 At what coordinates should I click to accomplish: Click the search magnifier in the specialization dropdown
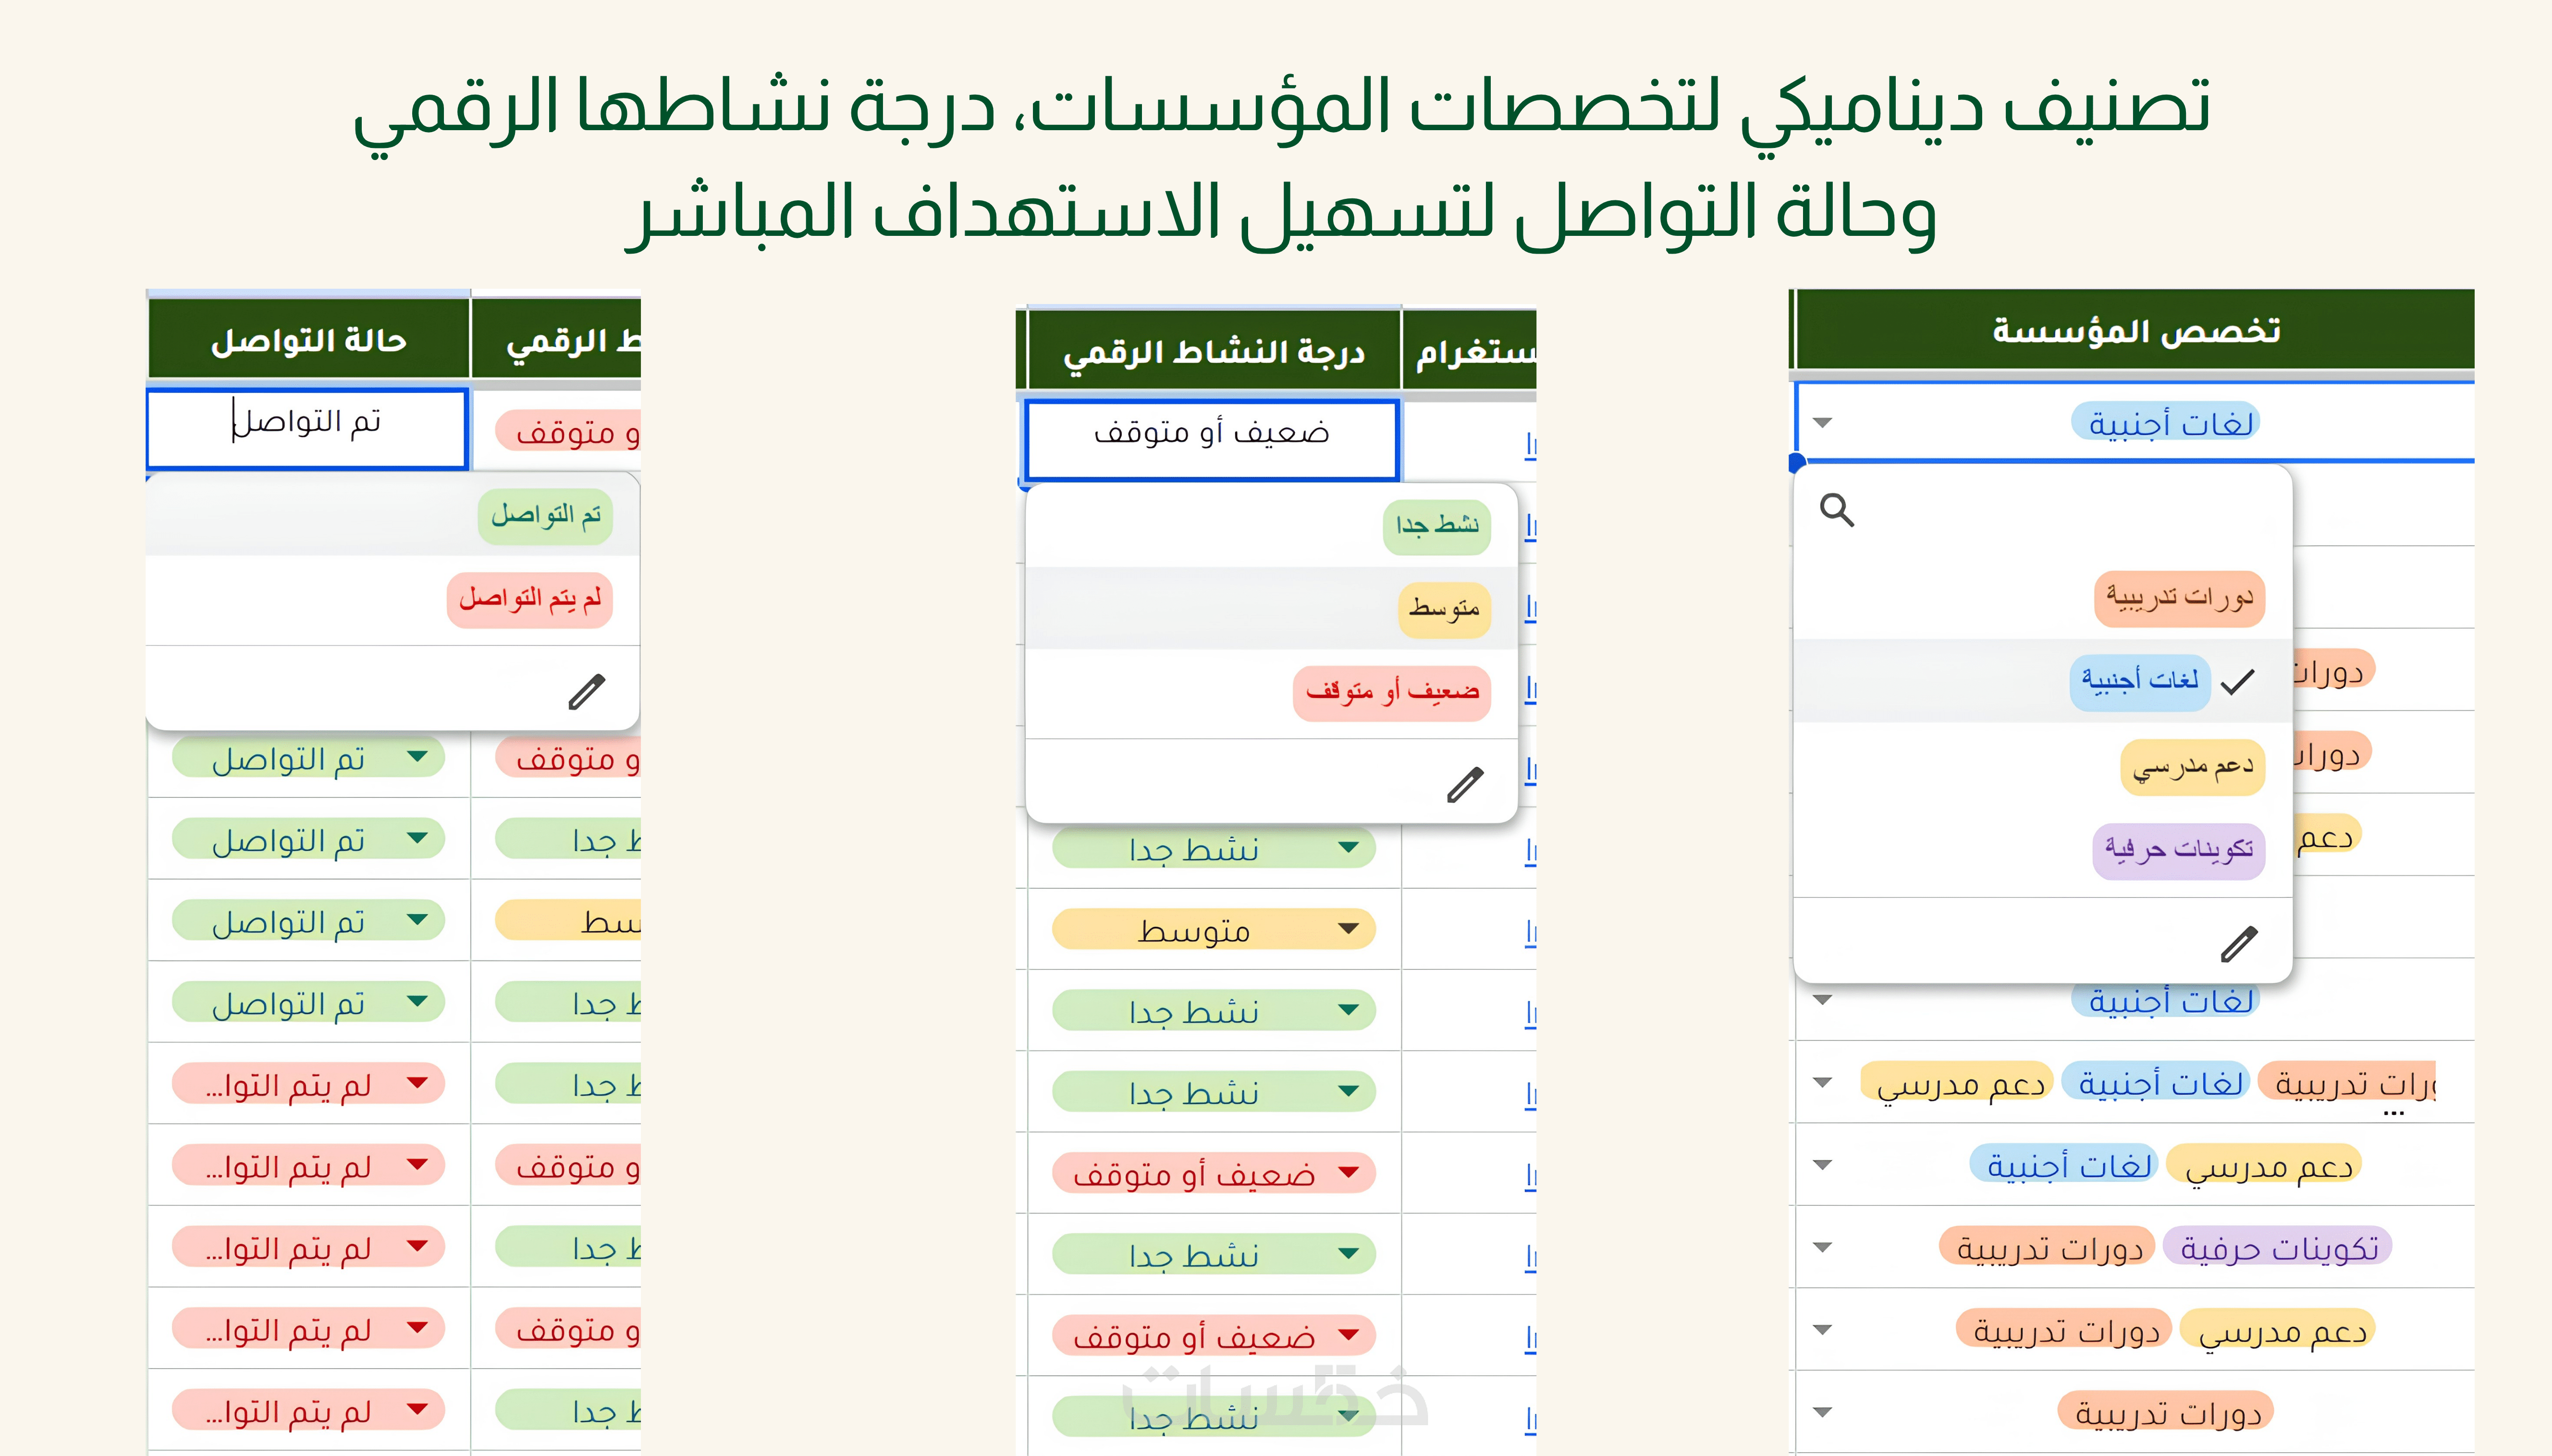pos(1836,510)
